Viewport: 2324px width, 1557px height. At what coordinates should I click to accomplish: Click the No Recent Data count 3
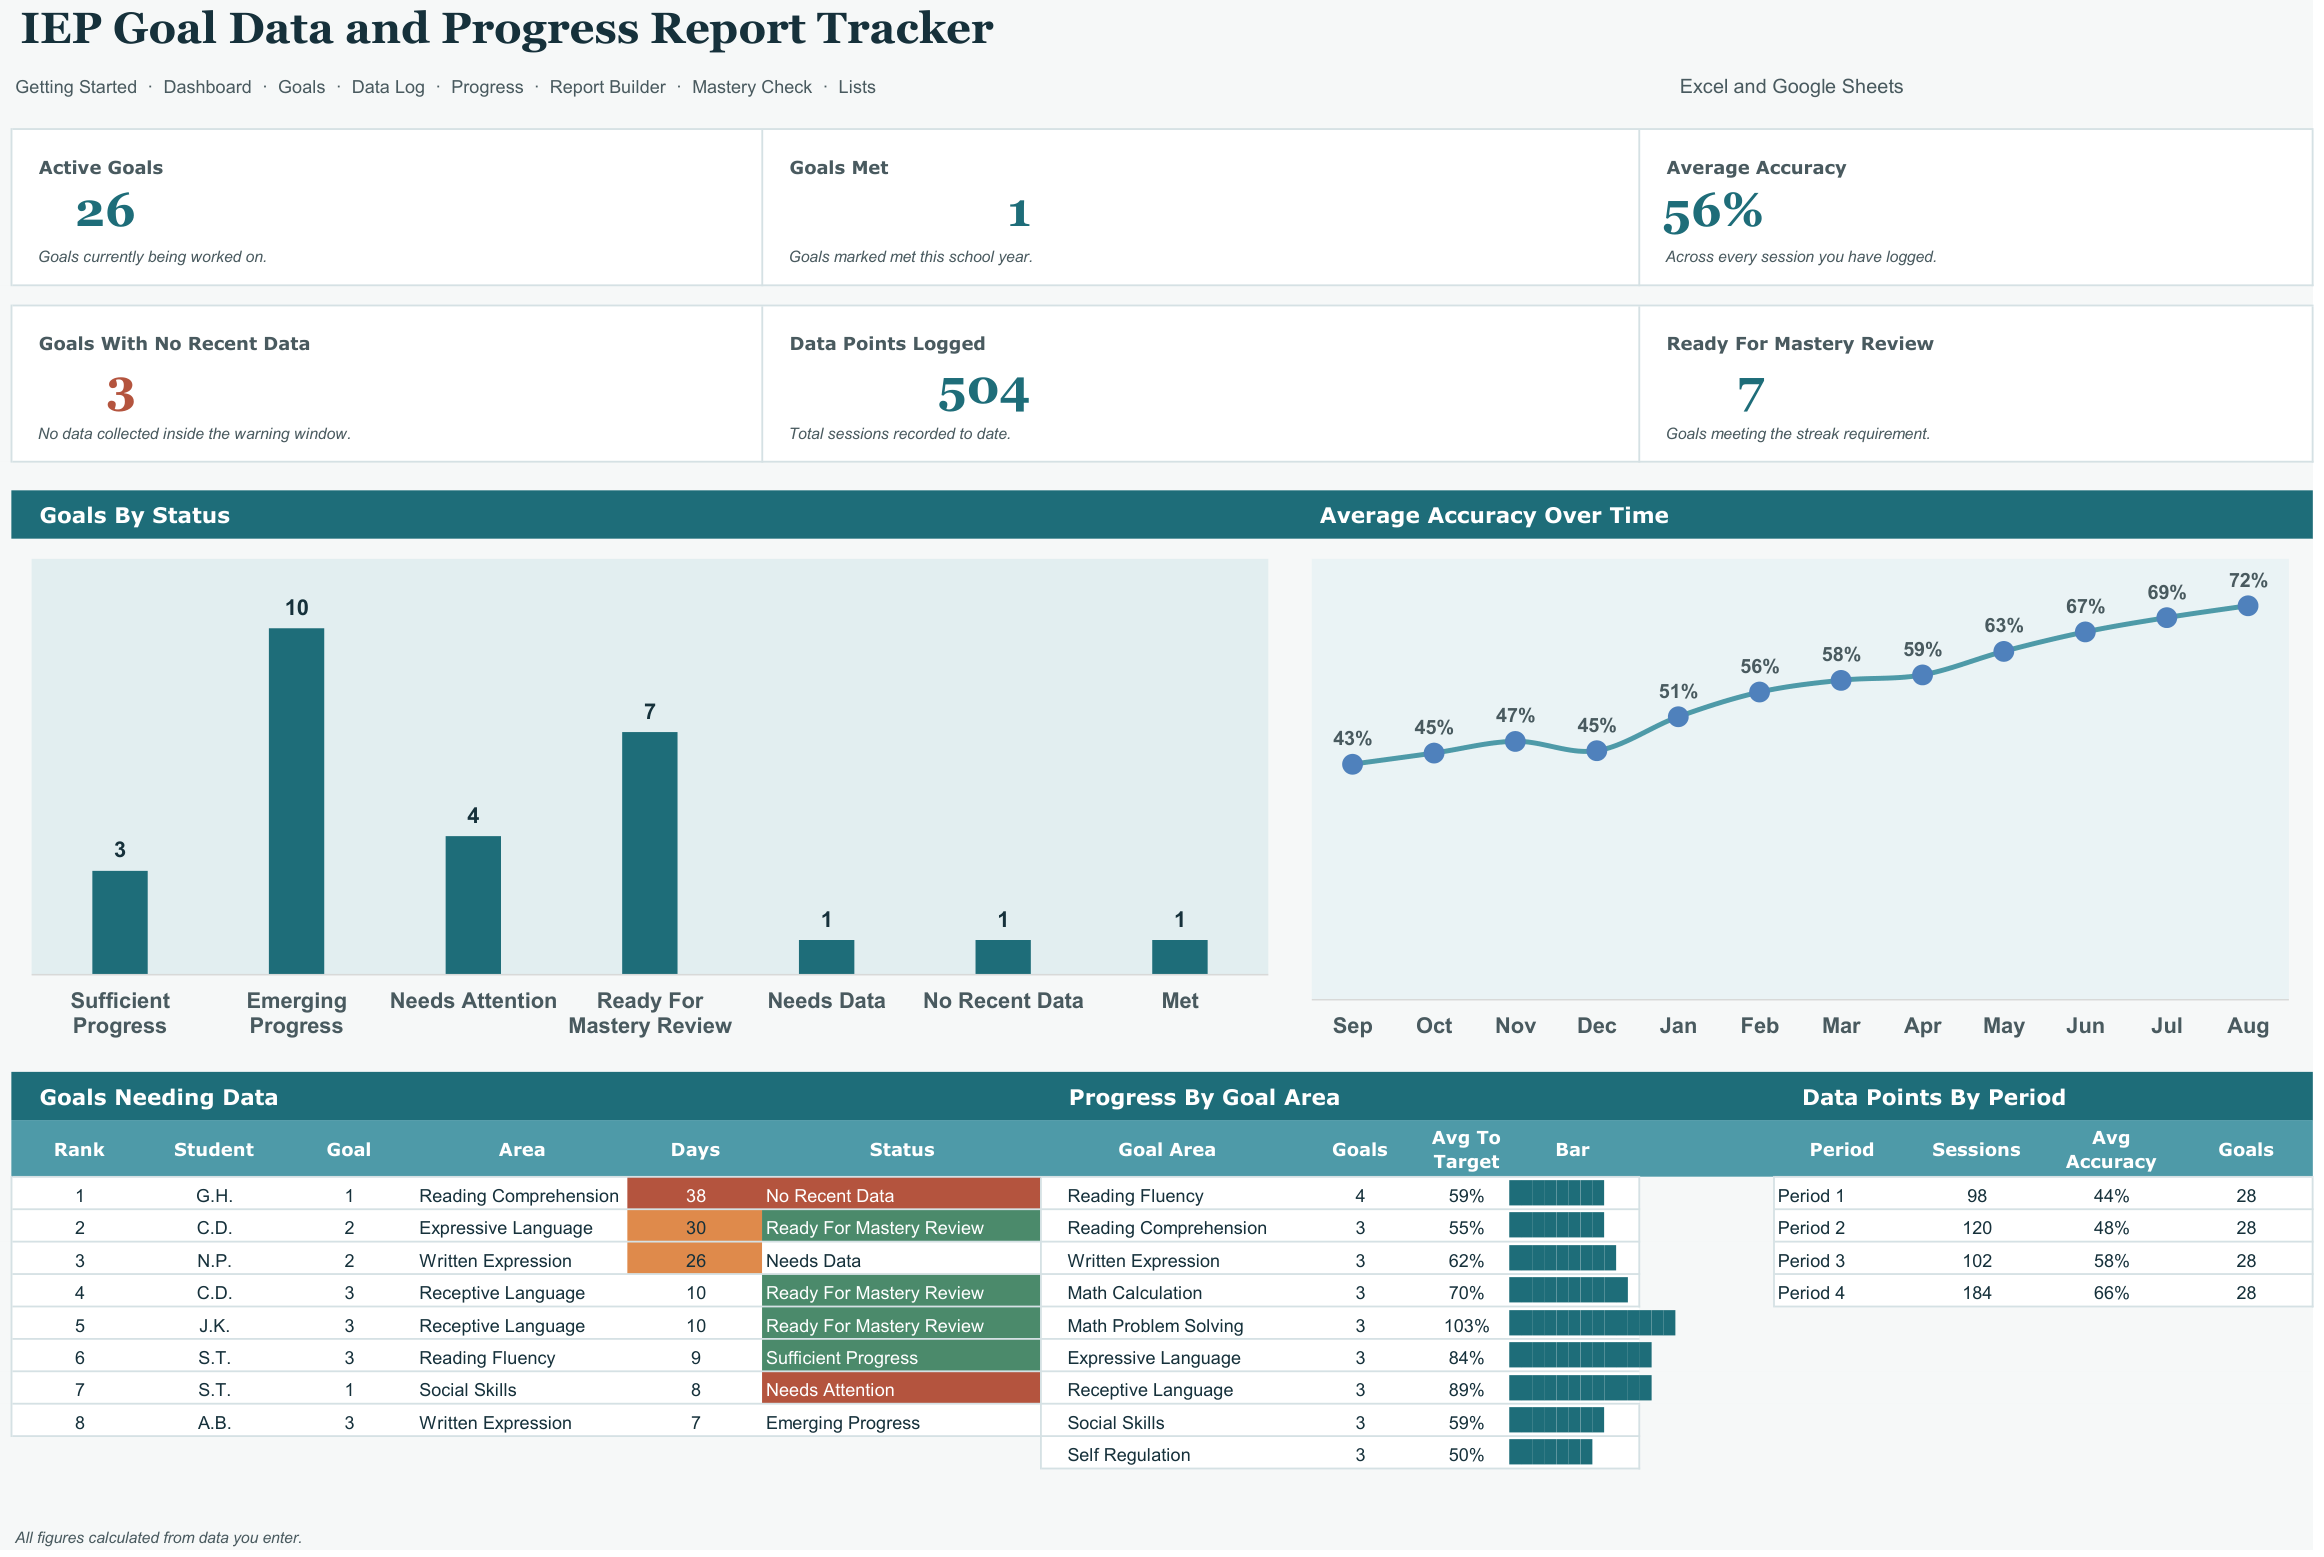coord(120,394)
